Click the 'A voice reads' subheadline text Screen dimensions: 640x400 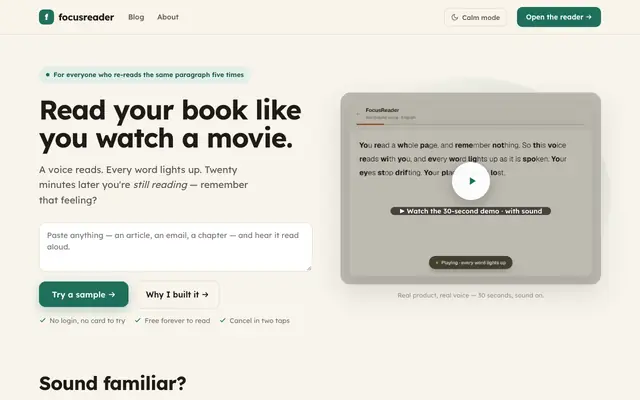click(144, 185)
